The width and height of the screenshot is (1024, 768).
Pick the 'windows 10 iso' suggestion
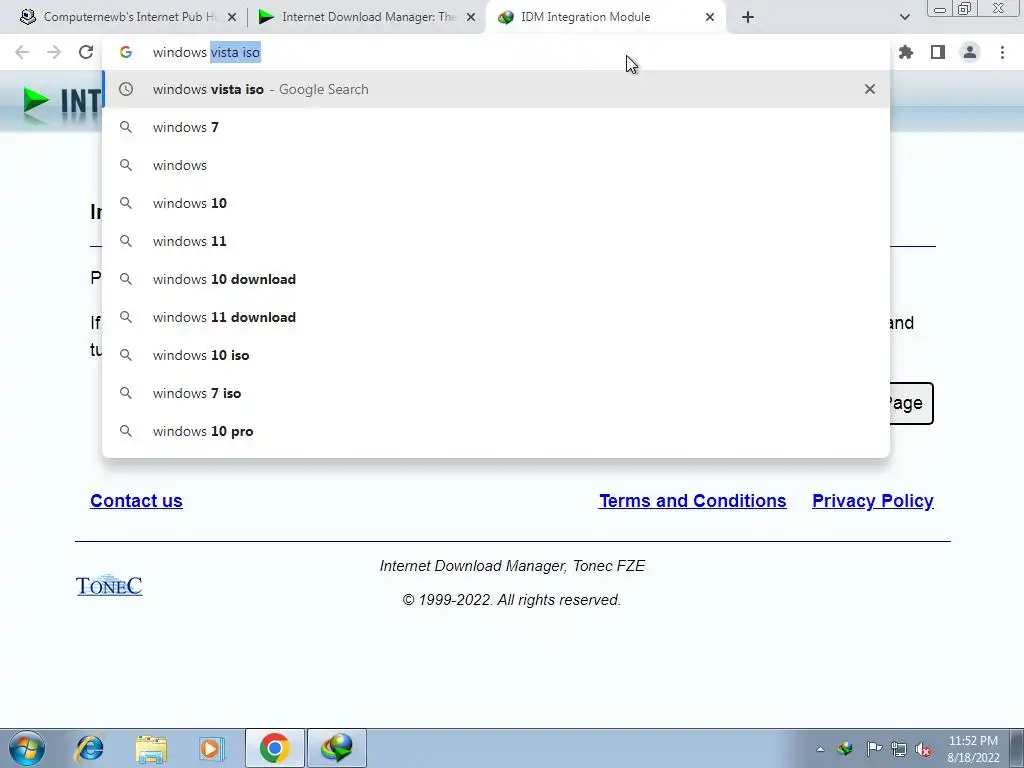(496, 355)
